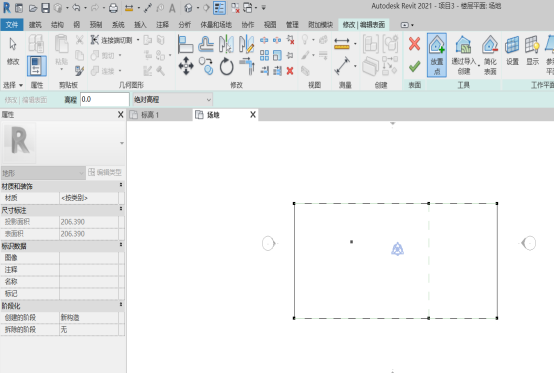Click Text 'A' icon in quick access toolbar
554x374 pixels.
[x=172, y=8]
